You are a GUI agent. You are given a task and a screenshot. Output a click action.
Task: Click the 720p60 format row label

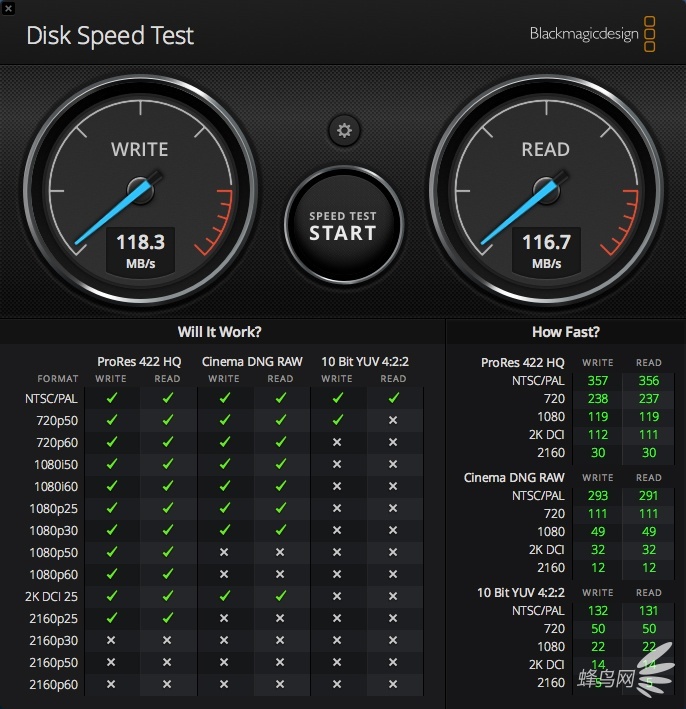tap(57, 443)
